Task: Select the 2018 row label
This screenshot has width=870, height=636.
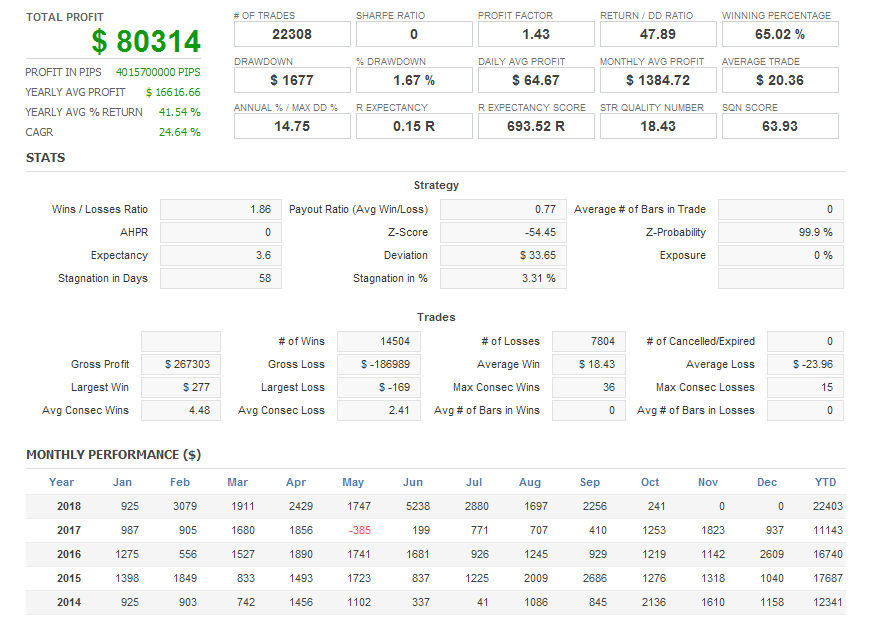Action: pyautogui.click(x=69, y=507)
